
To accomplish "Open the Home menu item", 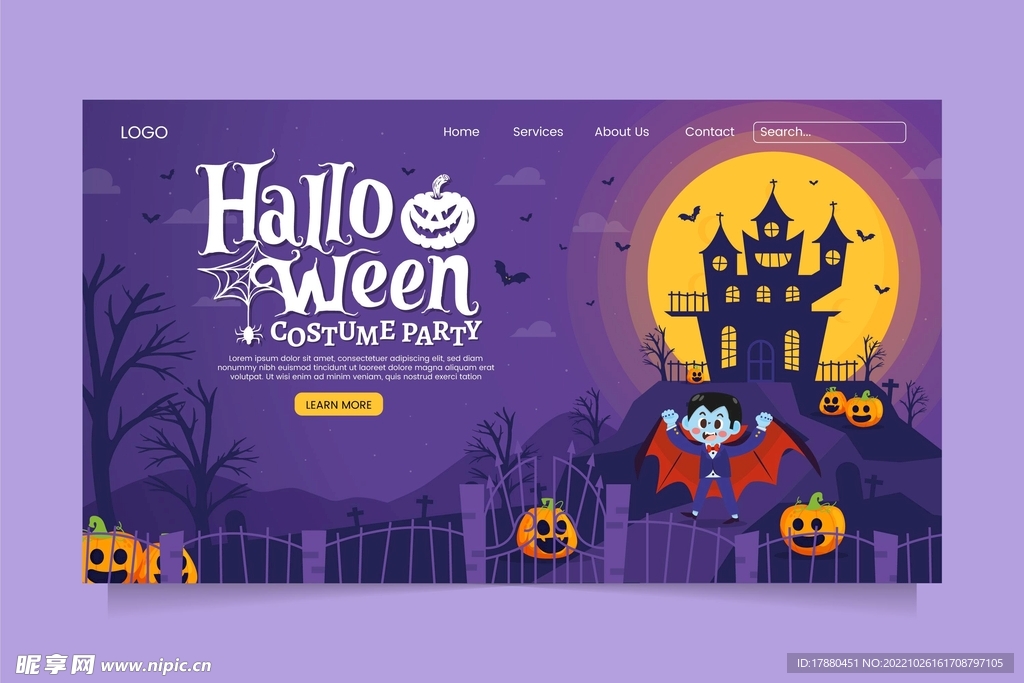I will pyautogui.click(x=461, y=132).
